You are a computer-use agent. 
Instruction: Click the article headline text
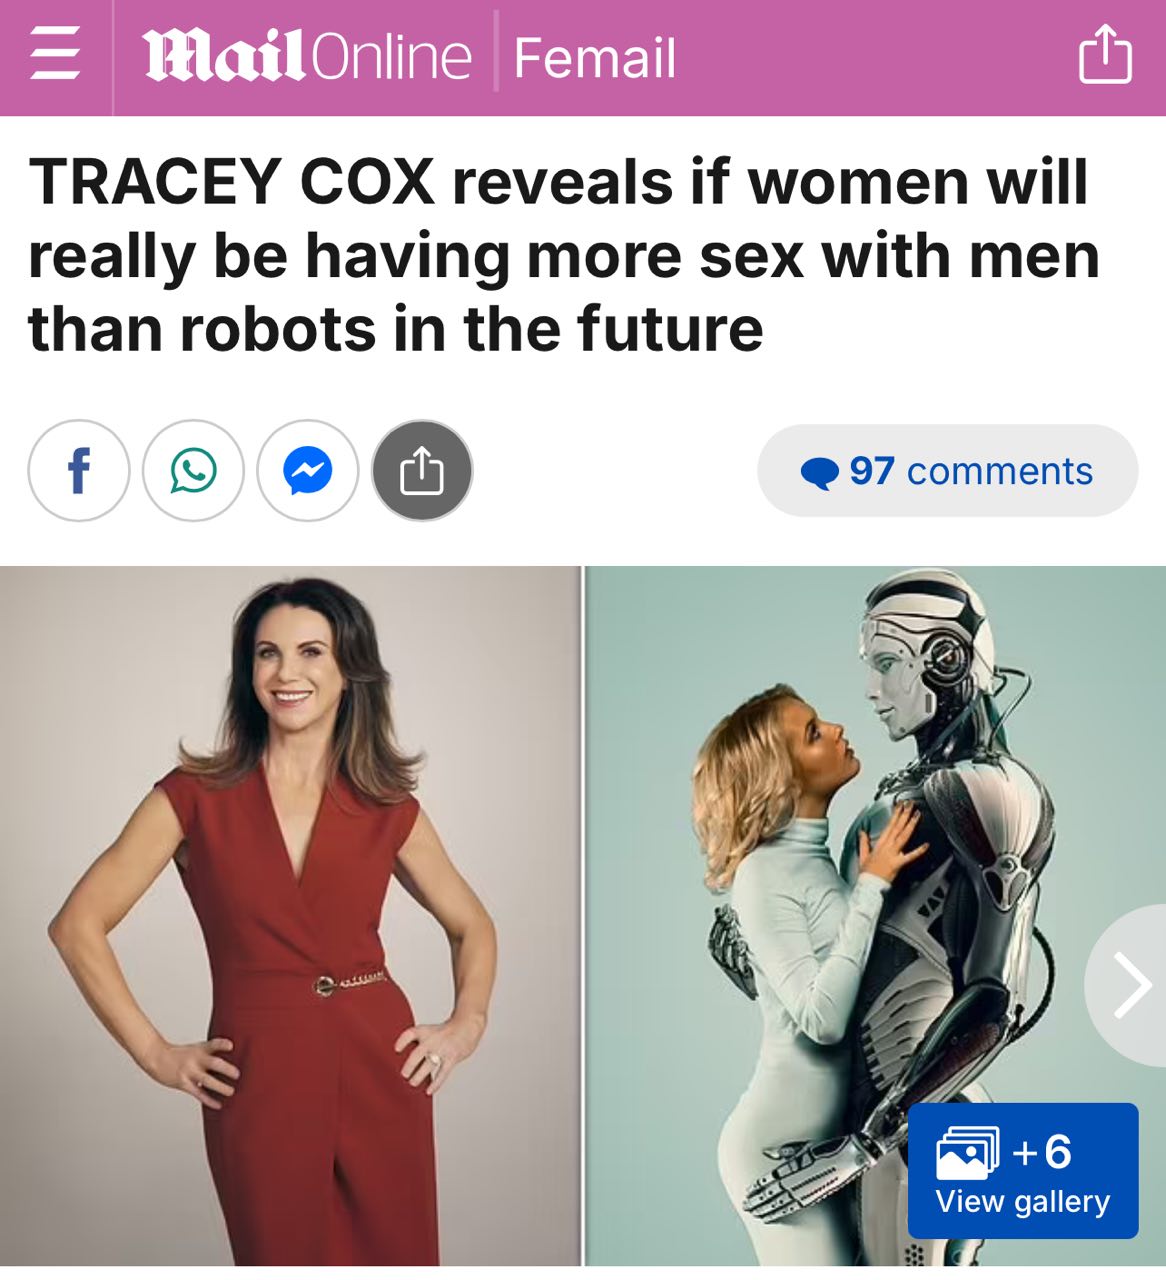tap(563, 256)
